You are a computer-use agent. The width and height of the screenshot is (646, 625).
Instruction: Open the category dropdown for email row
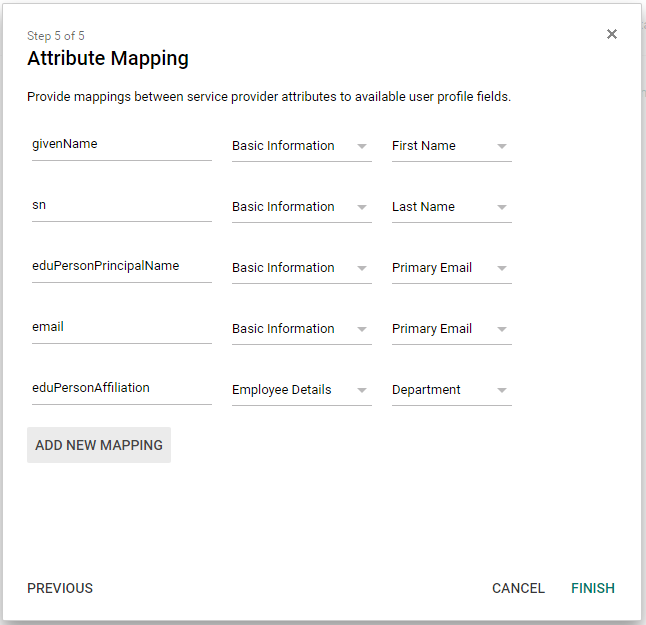(301, 329)
